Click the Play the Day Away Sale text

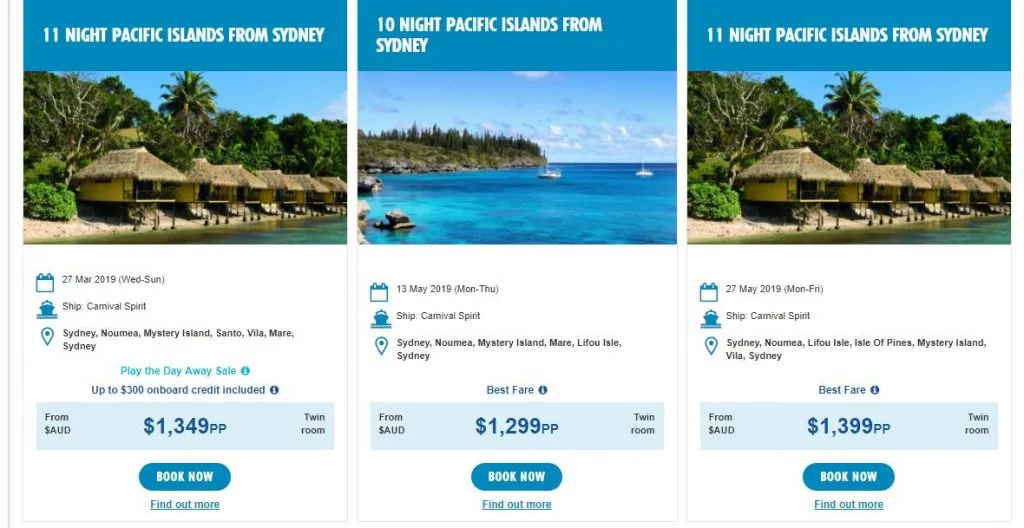click(178, 371)
